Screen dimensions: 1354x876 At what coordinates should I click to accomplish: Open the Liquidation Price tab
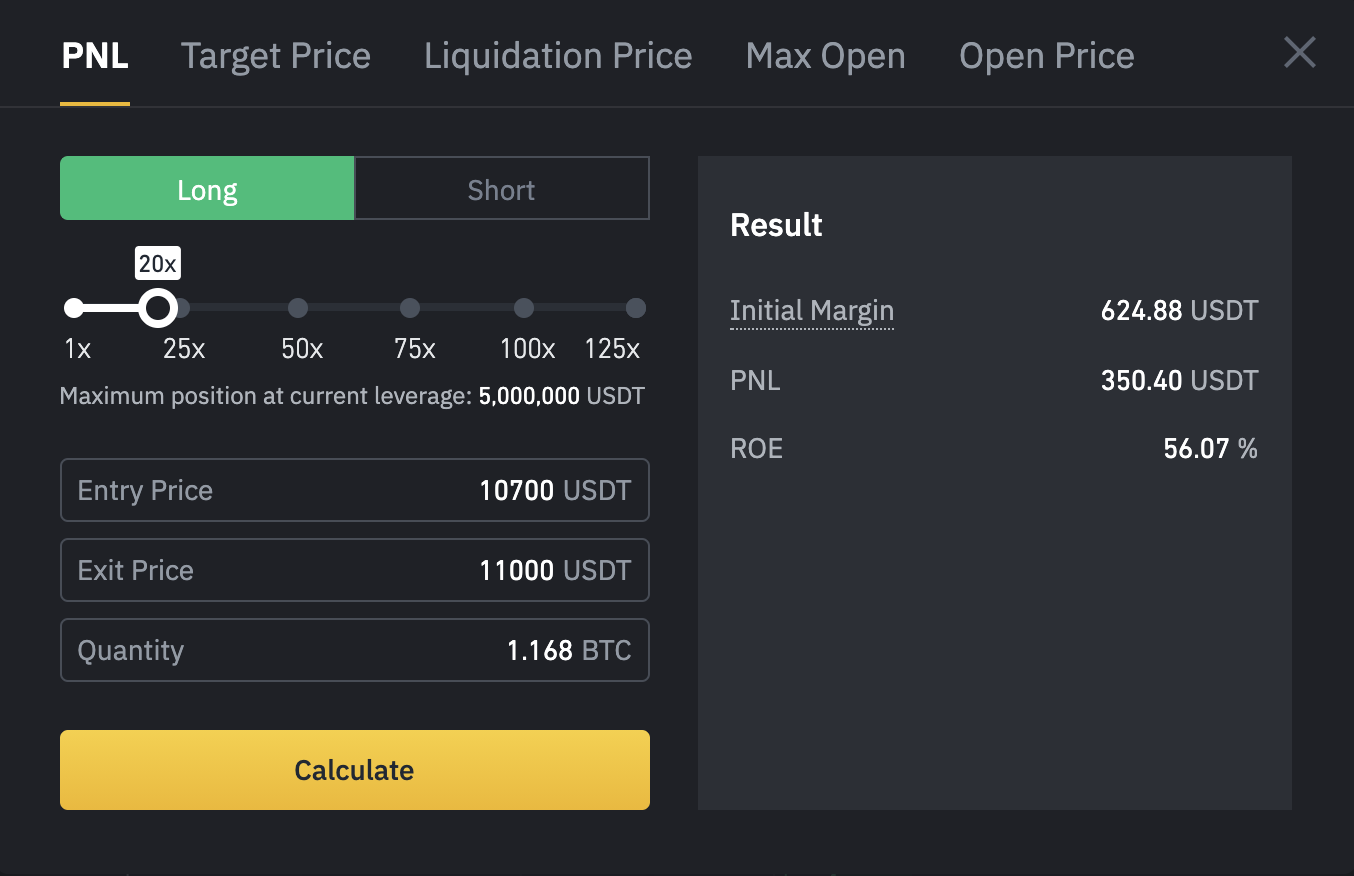coord(558,56)
